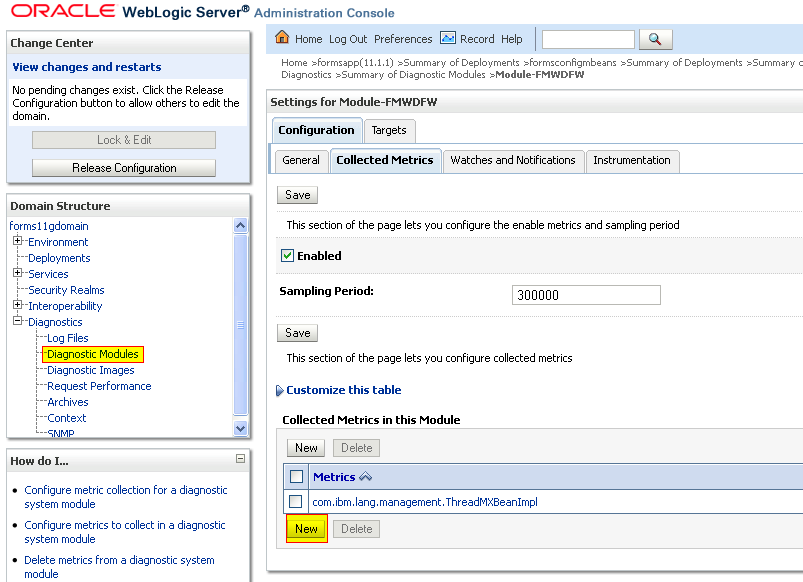This screenshot has width=803, height=582.
Task: Click Summary of Diagnostic Modules breadcrumb
Action: coord(413,75)
